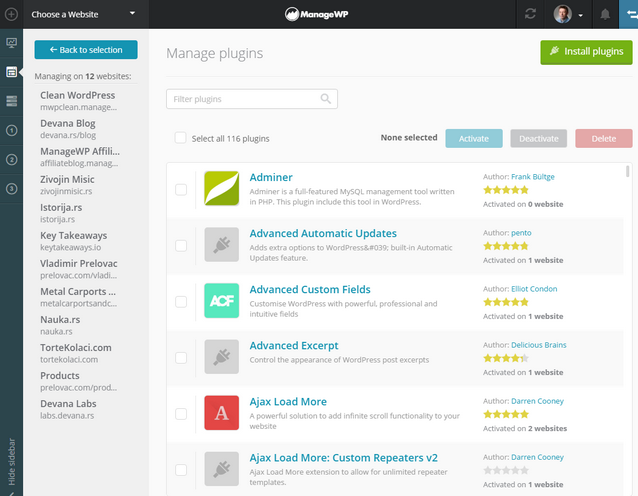
Task: Open author Frank Bültge link
Action: (533, 177)
